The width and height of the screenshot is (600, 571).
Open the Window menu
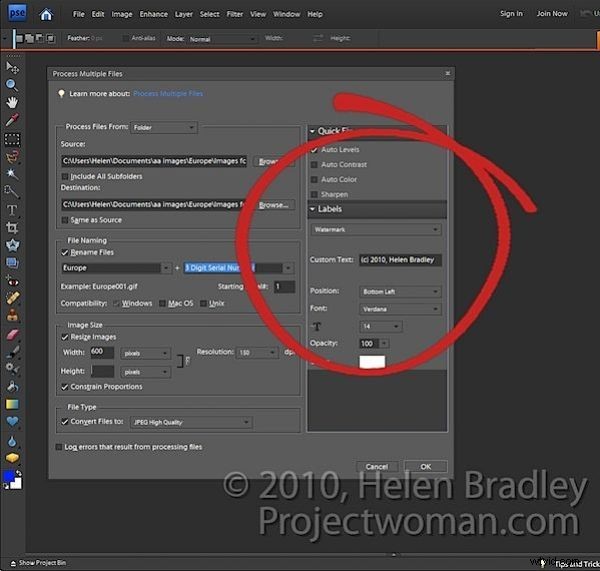tap(287, 14)
